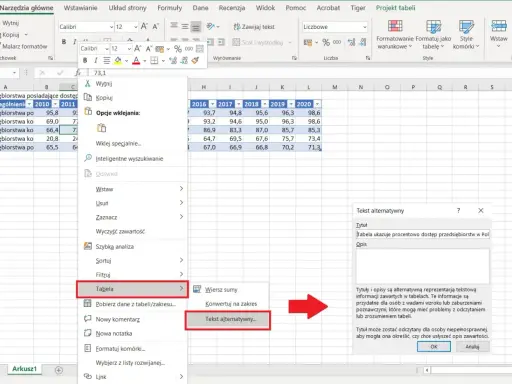Click help question mark in Tekst alternatywny dialog

tap(458, 210)
